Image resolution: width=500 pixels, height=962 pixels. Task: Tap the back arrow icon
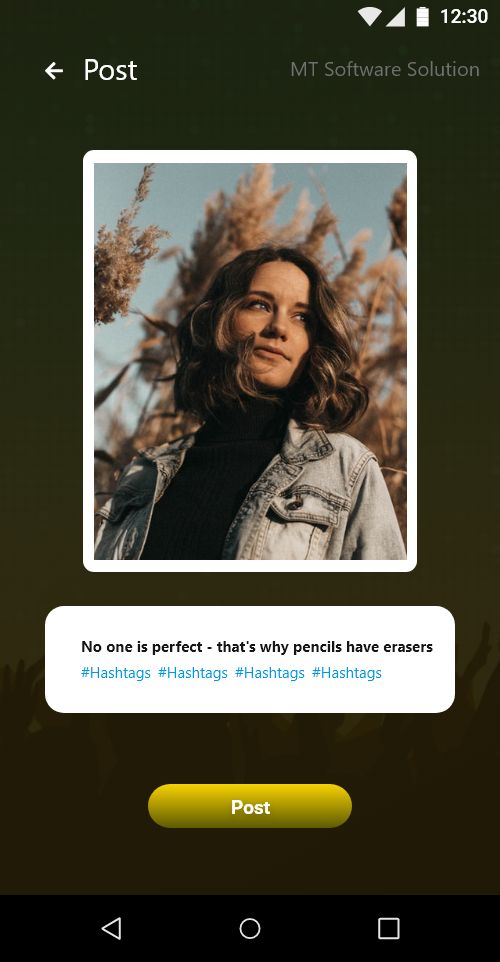click(x=54, y=71)
